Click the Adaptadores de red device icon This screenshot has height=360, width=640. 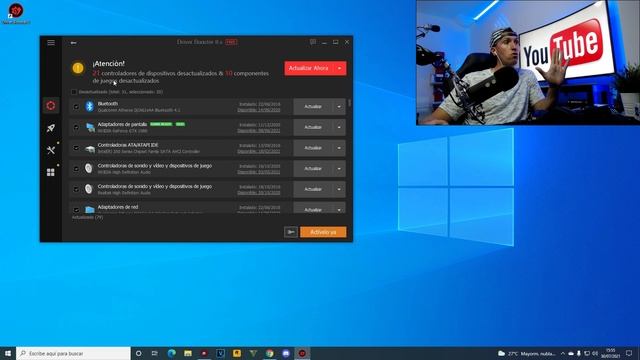[x=90, y=209]
